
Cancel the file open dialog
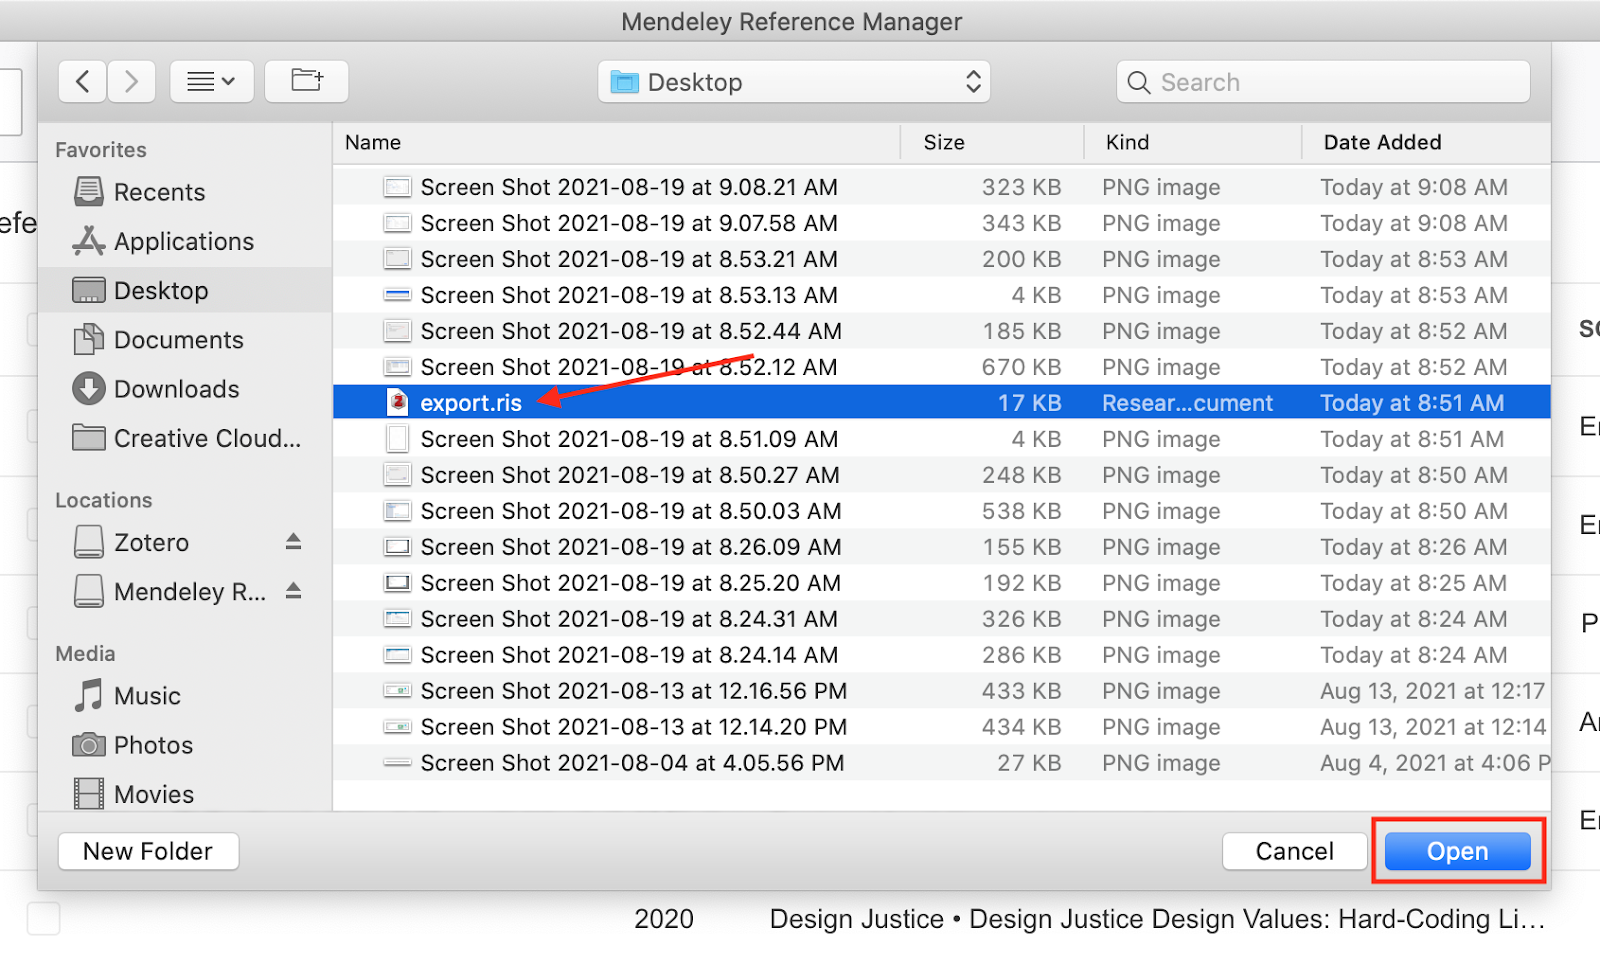[x=1294, y=851]
